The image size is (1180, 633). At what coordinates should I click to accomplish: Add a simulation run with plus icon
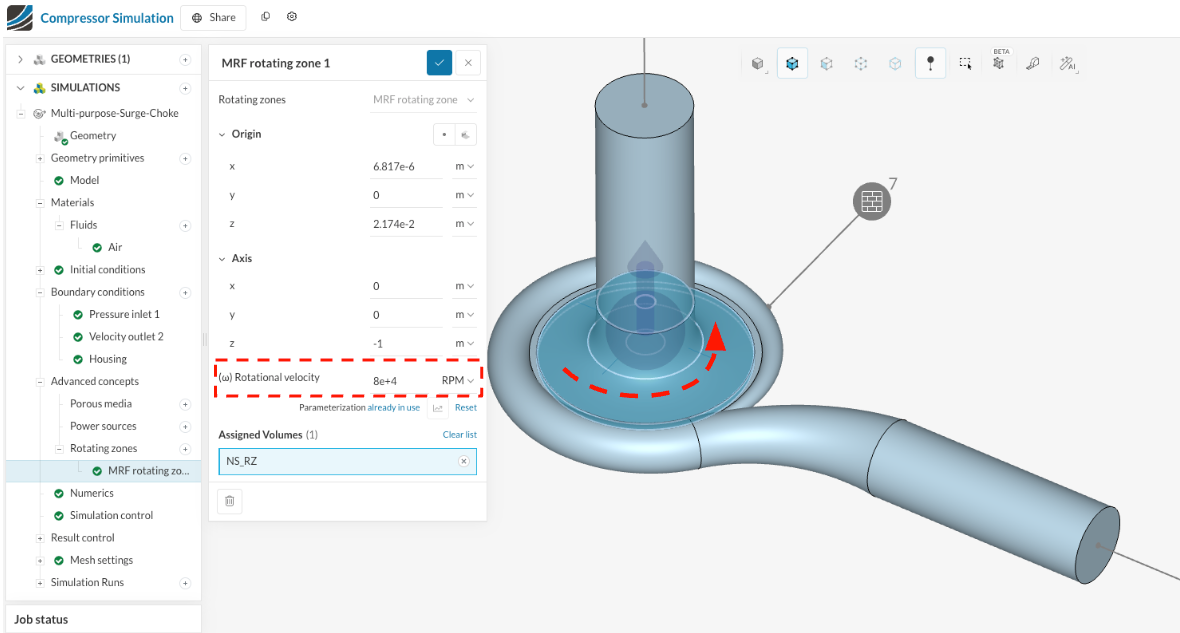[x=185, y=583]
